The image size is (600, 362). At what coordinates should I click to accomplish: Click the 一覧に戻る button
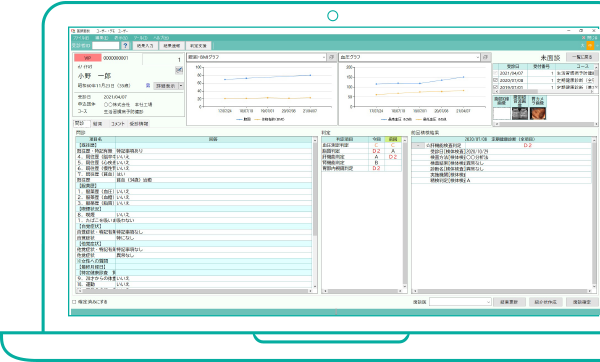pyautogui.click(x=582, y=57)
